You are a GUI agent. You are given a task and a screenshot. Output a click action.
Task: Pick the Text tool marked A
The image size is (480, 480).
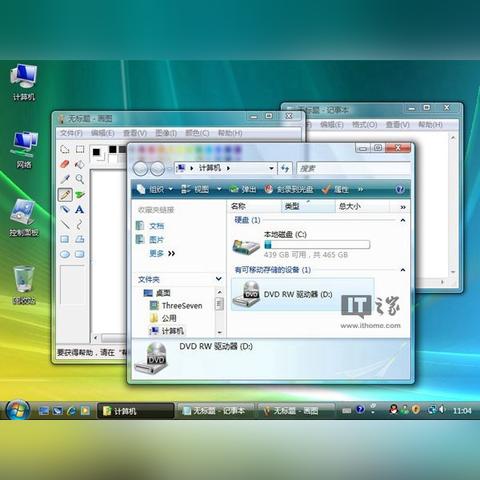click(x=79, y=209)
